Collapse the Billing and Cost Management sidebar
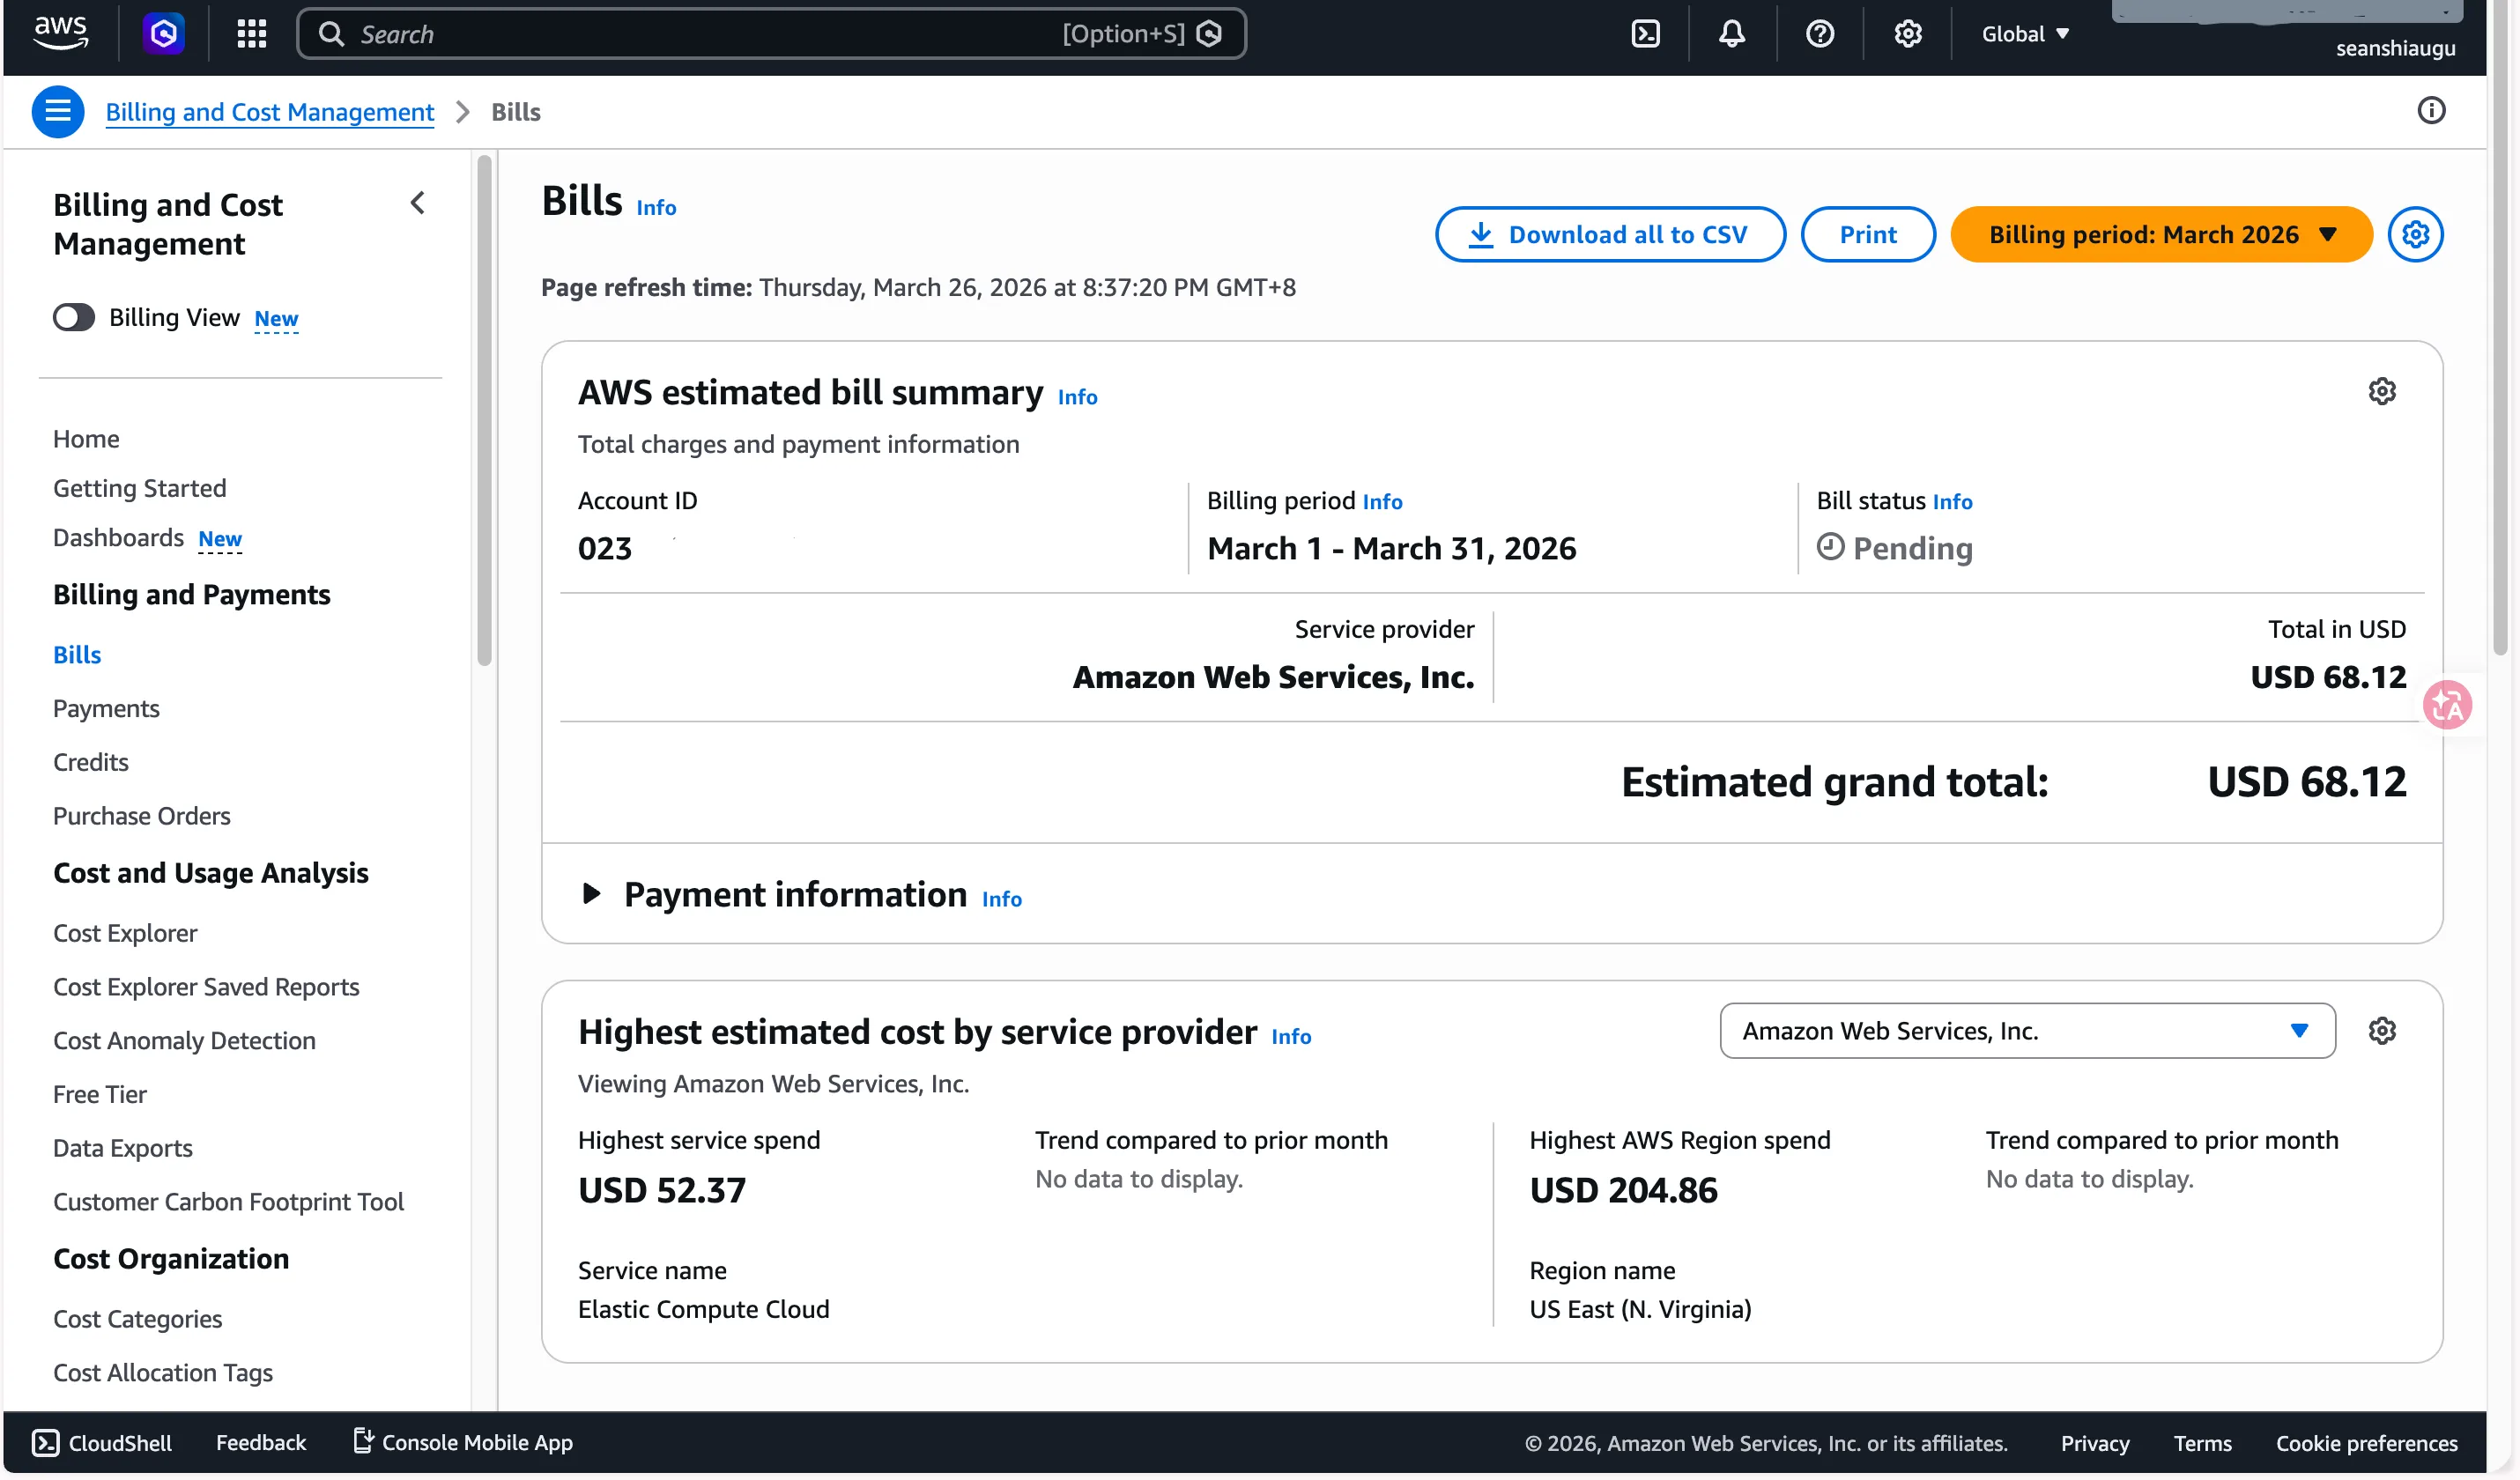The image size is (2520, 1480). pos(418,203)
